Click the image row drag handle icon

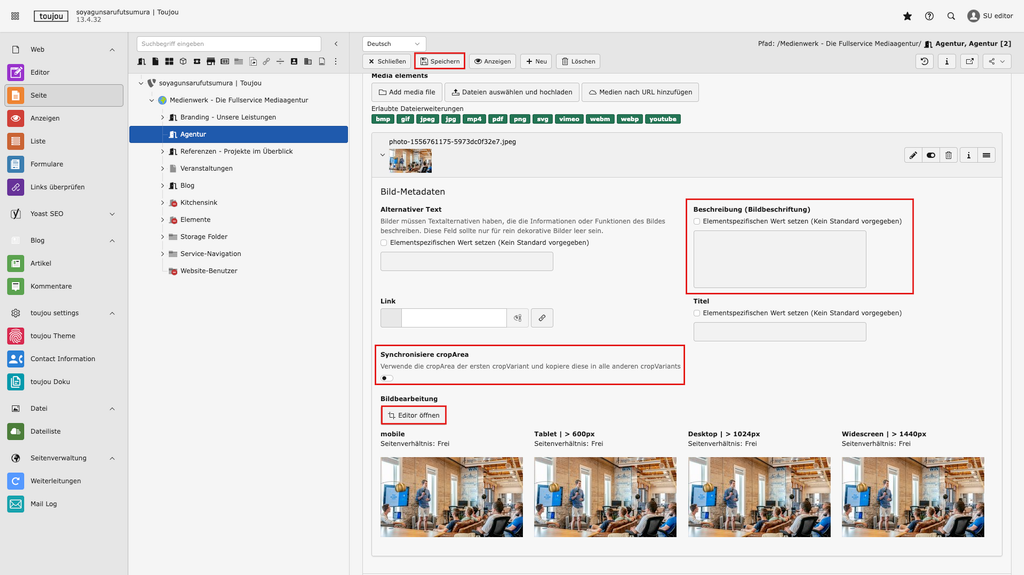coord(987,156)
